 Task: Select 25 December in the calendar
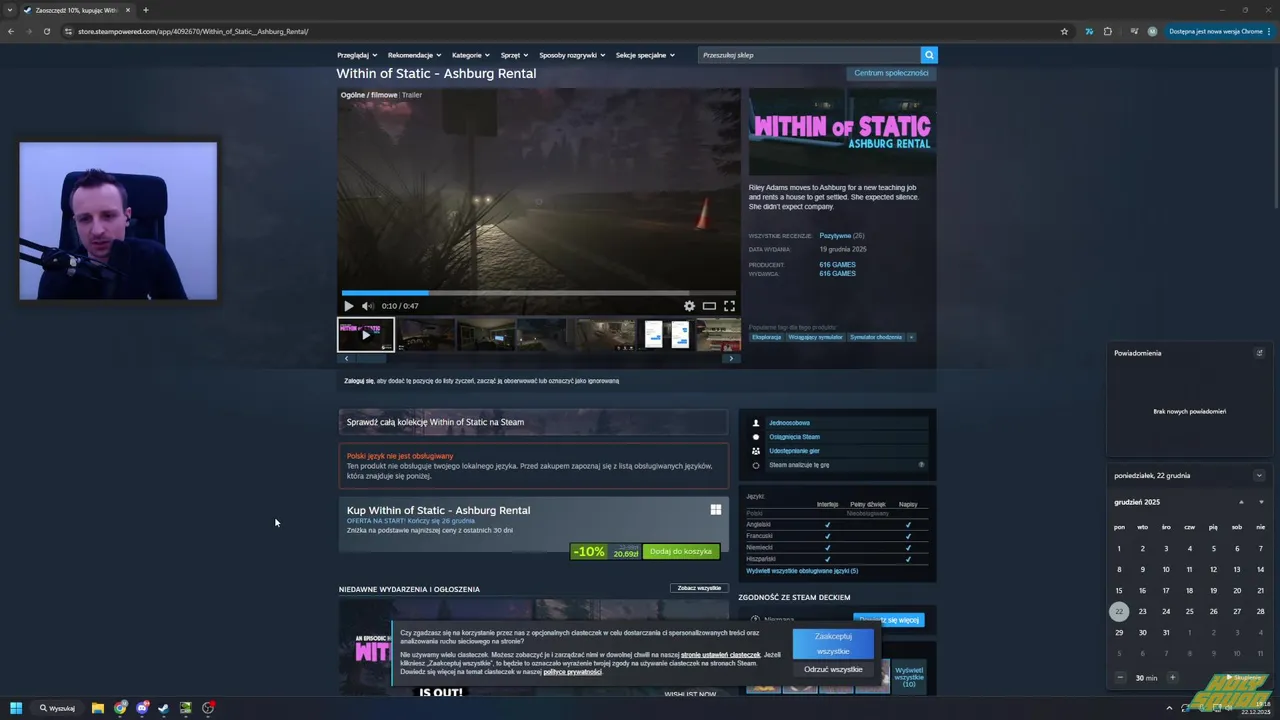click(1190, 611)
